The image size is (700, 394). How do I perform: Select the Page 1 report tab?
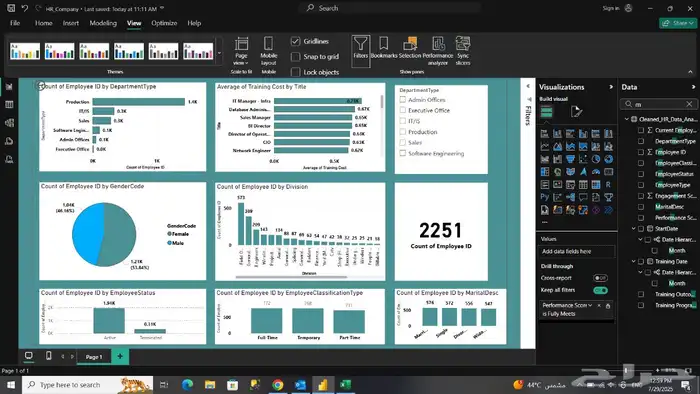94,357
